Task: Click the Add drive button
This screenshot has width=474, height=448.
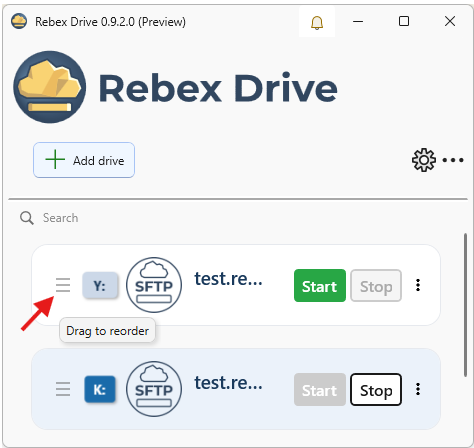Action: (x=84, y=160)
